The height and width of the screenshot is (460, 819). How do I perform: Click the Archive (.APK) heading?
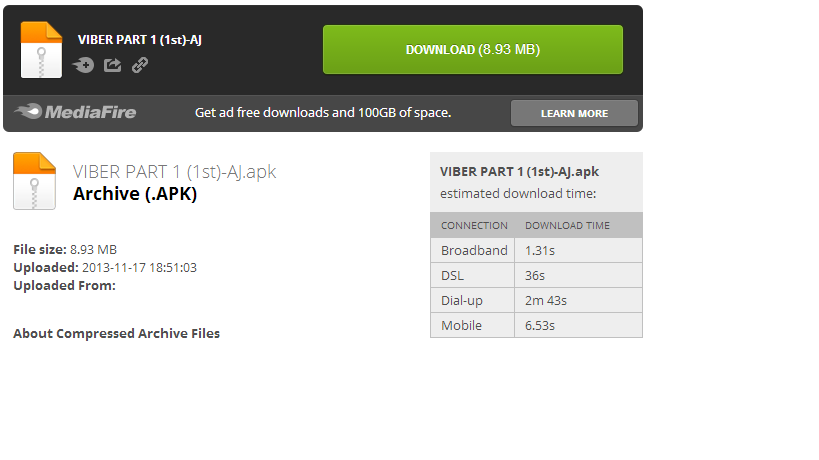[135, 194]
